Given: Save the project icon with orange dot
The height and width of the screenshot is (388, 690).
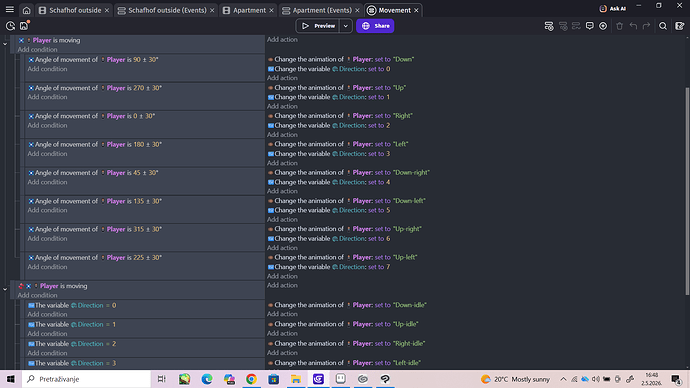Looking at the screenshot, I should coord(24,26).
